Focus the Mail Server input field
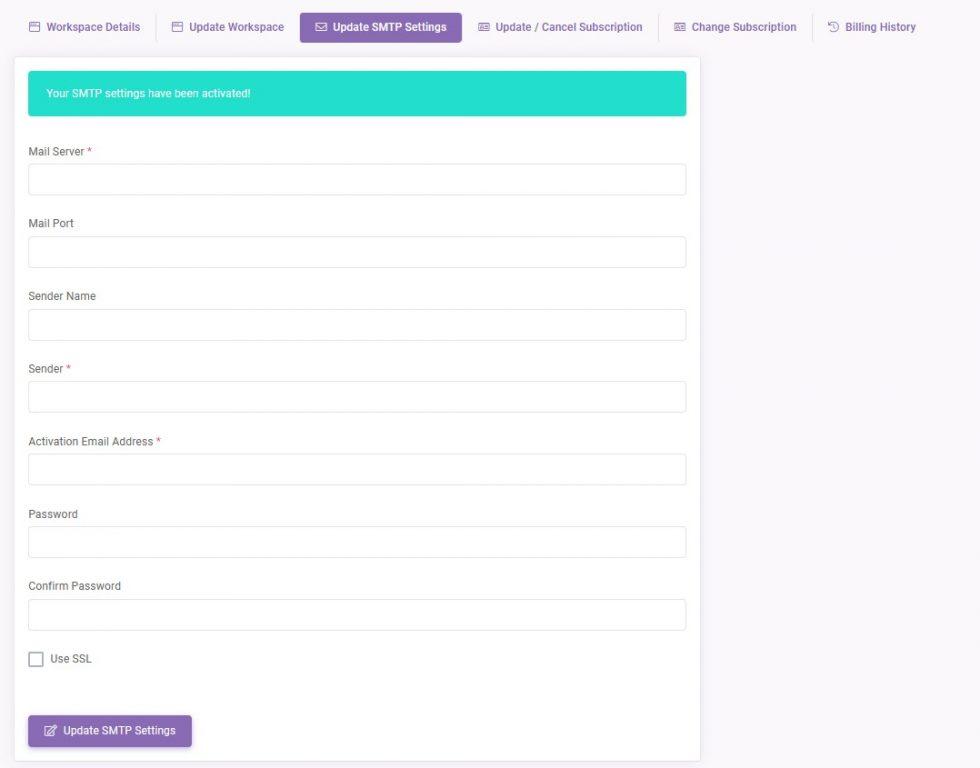The width and height of the screenshot is (980, 768). pos(357,180)
